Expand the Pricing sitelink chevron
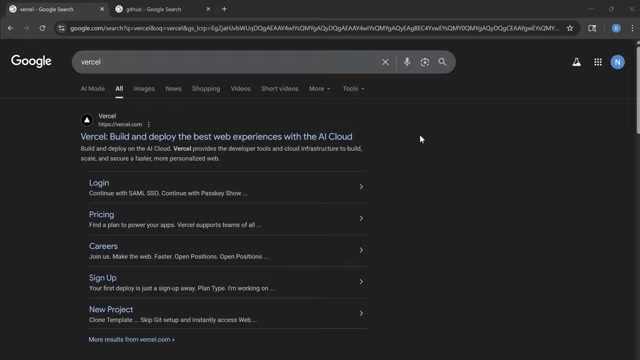This screenshot has height=360, width=640. click(361, 218)
